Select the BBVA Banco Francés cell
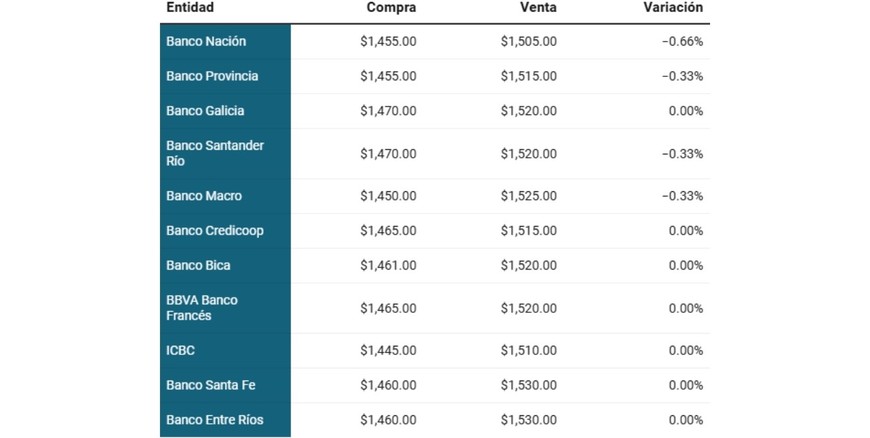This screenshot has width=870, height=438. (x=202, y=308)
